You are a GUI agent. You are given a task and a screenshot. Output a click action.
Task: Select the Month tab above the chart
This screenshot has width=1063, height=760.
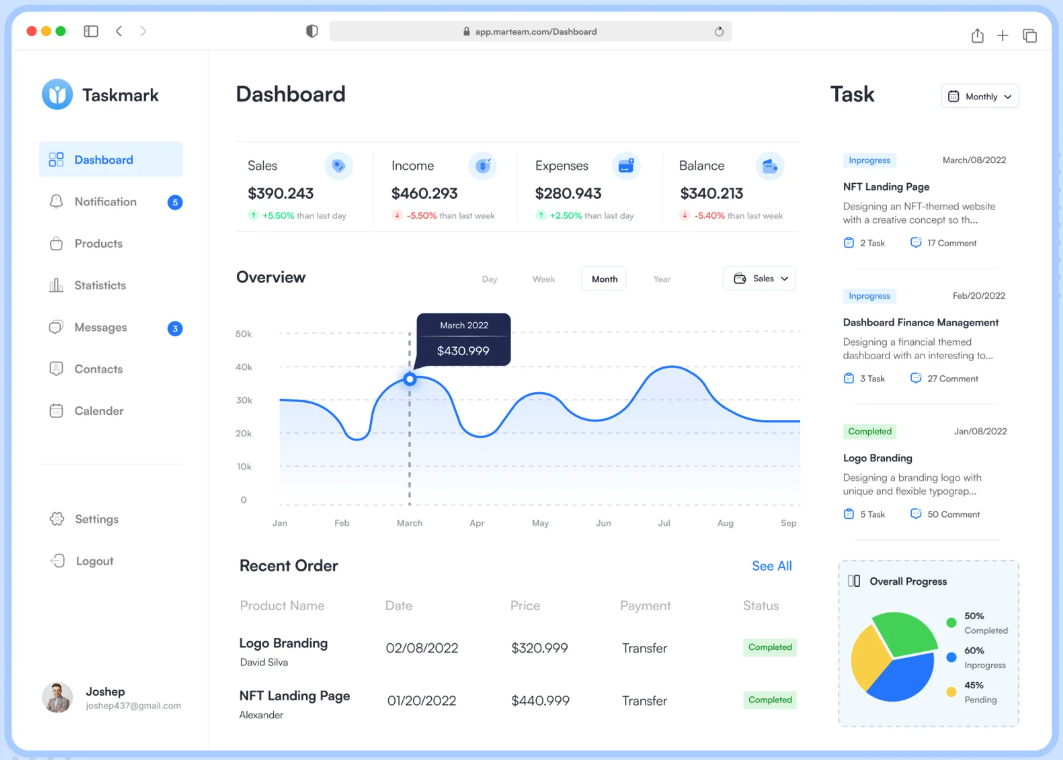(x=604, y=279)
